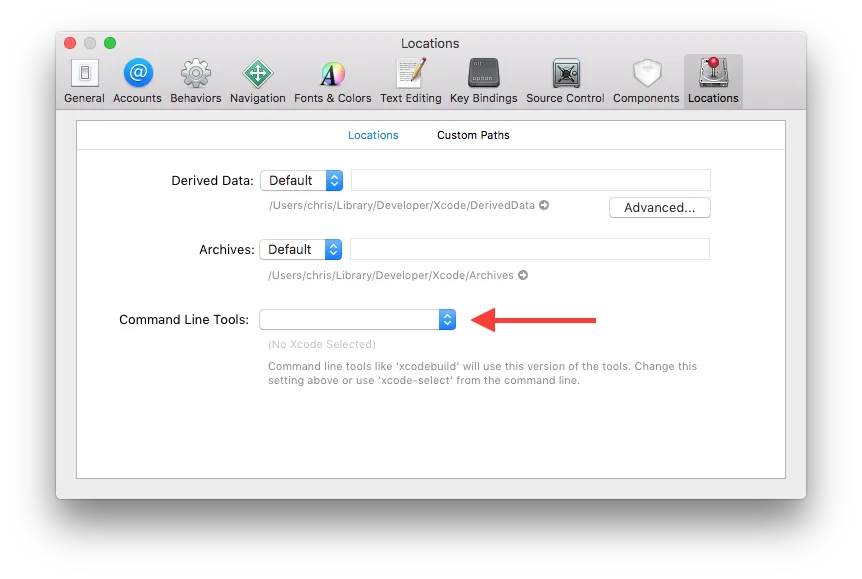Click the Archives path text field

click(x=530, y=250)
